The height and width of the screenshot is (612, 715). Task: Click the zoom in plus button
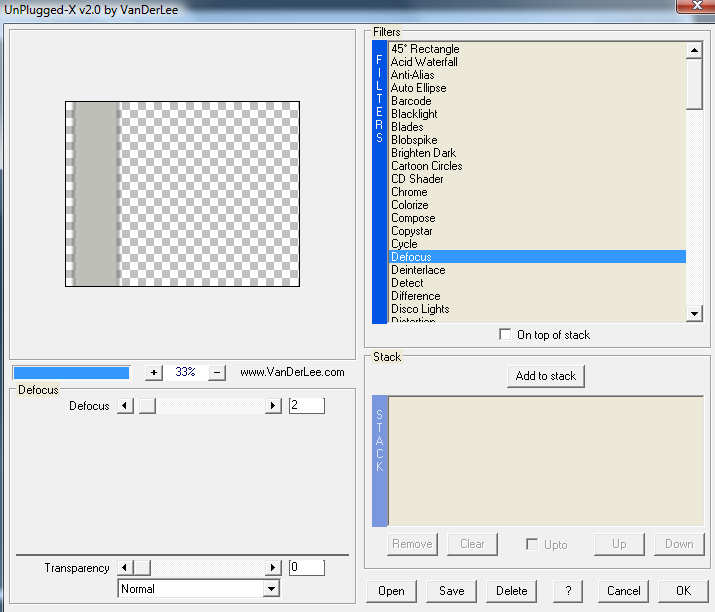tap(153, 372)
